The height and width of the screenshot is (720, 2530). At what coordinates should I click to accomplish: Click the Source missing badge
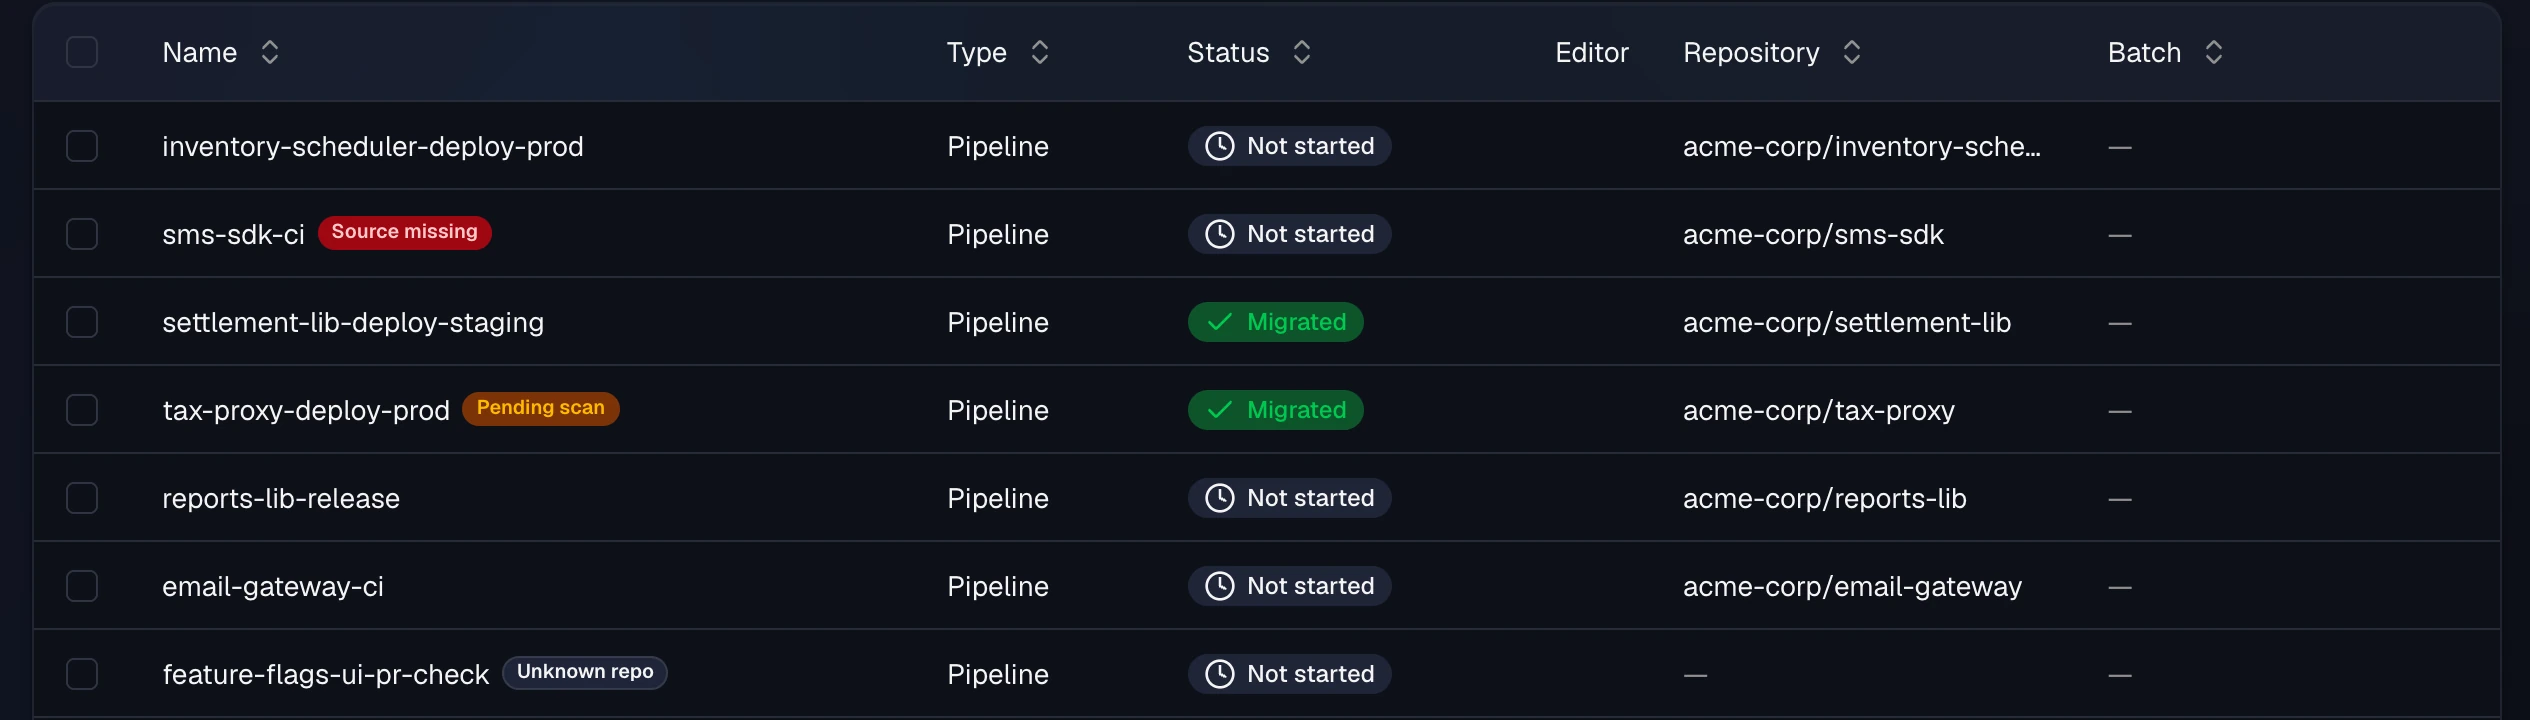pyautogui.click(x=405, y=232)
